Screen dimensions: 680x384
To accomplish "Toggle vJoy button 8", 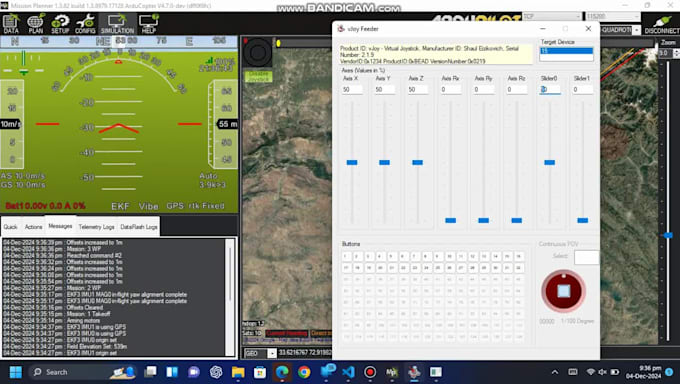I will (x=426, y=256).
